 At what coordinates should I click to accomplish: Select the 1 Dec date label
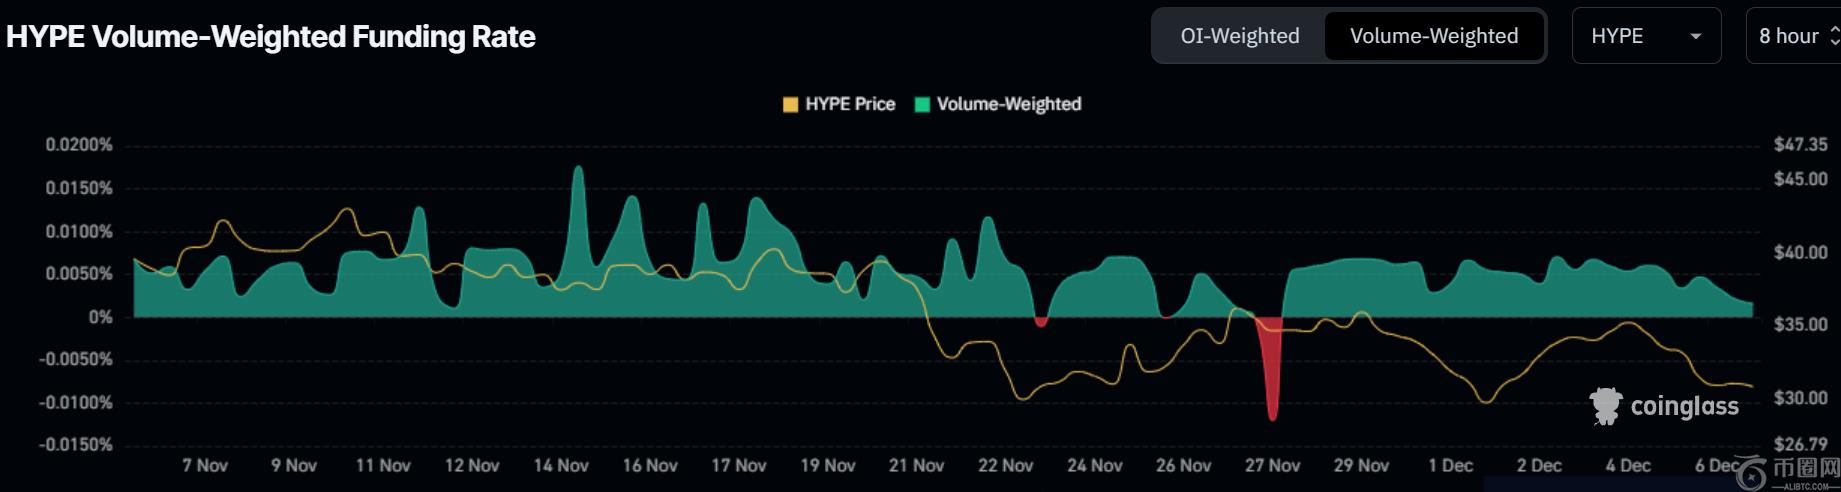1450,466
